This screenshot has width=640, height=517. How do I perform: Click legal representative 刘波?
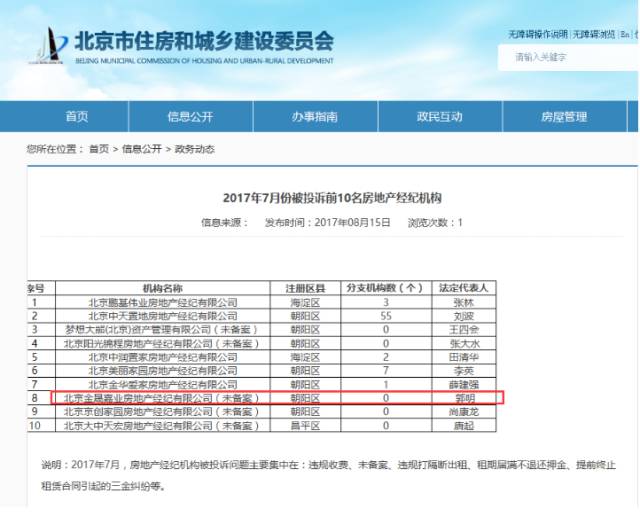[464, 316]
